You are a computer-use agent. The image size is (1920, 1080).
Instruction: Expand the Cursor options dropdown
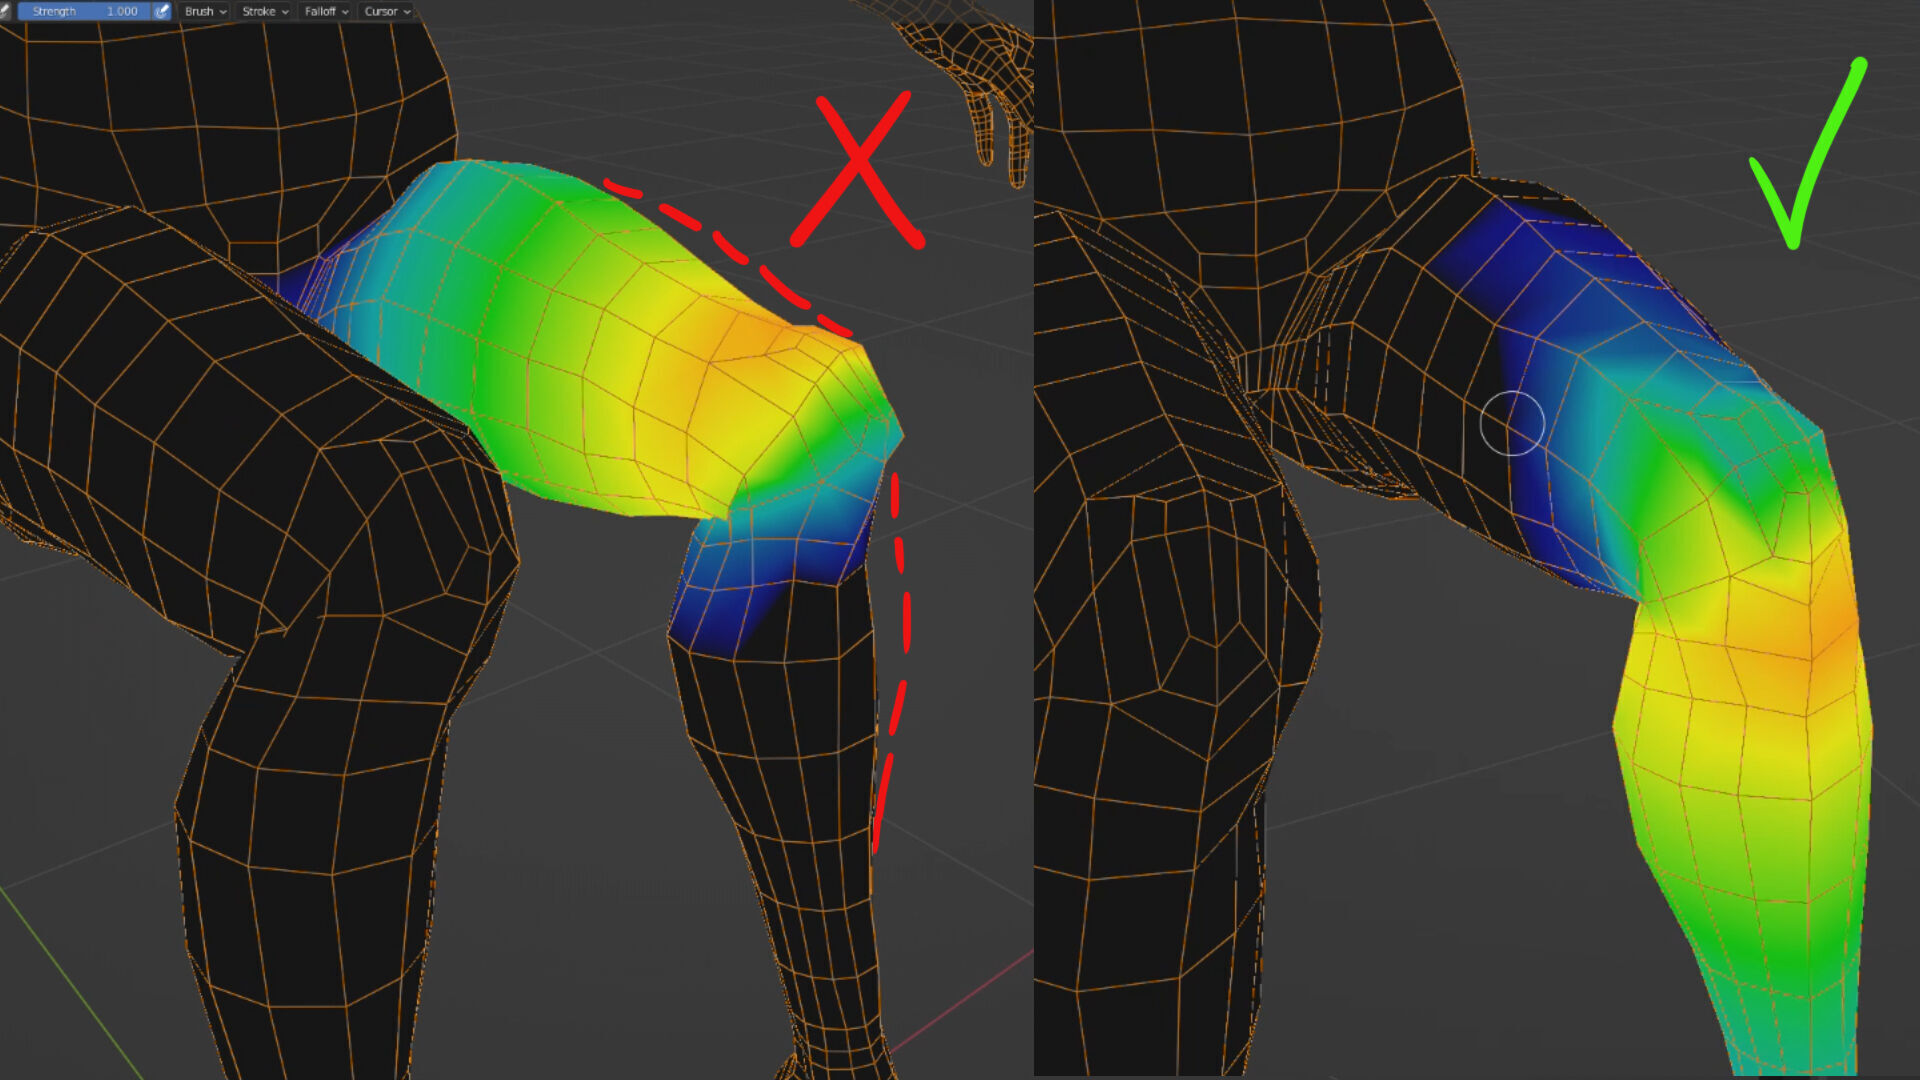386,11
